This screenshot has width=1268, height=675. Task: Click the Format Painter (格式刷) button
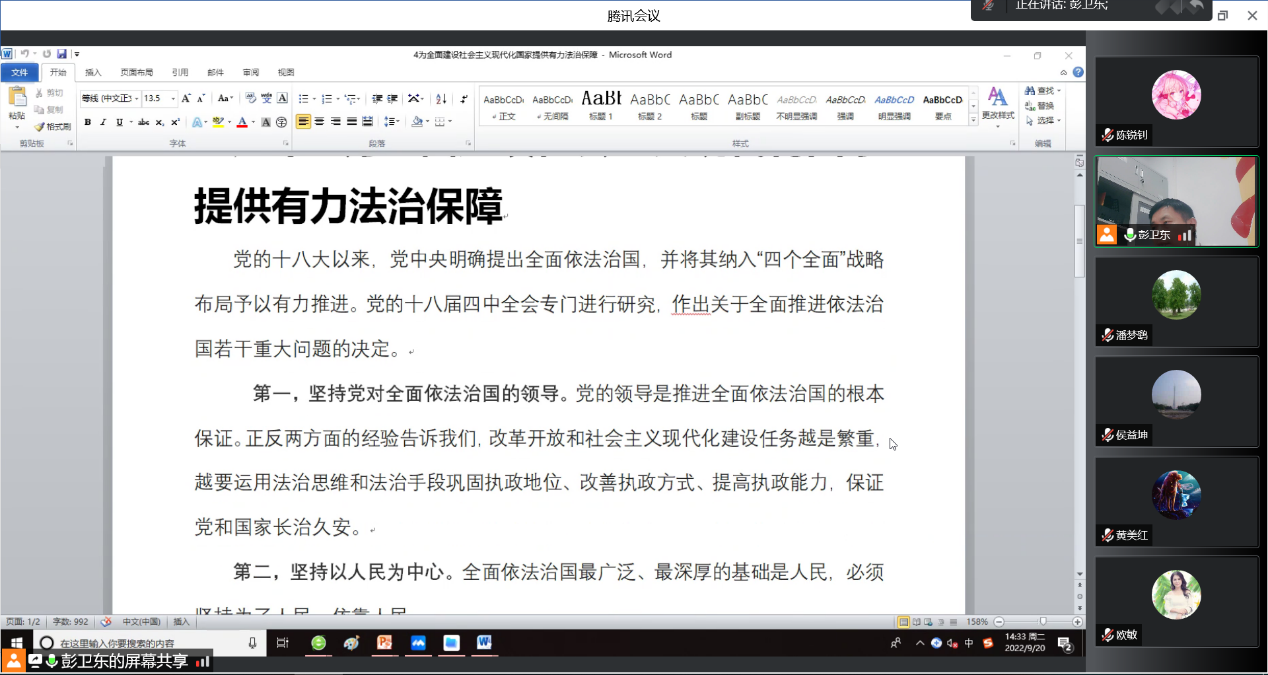tap(52, 127)
